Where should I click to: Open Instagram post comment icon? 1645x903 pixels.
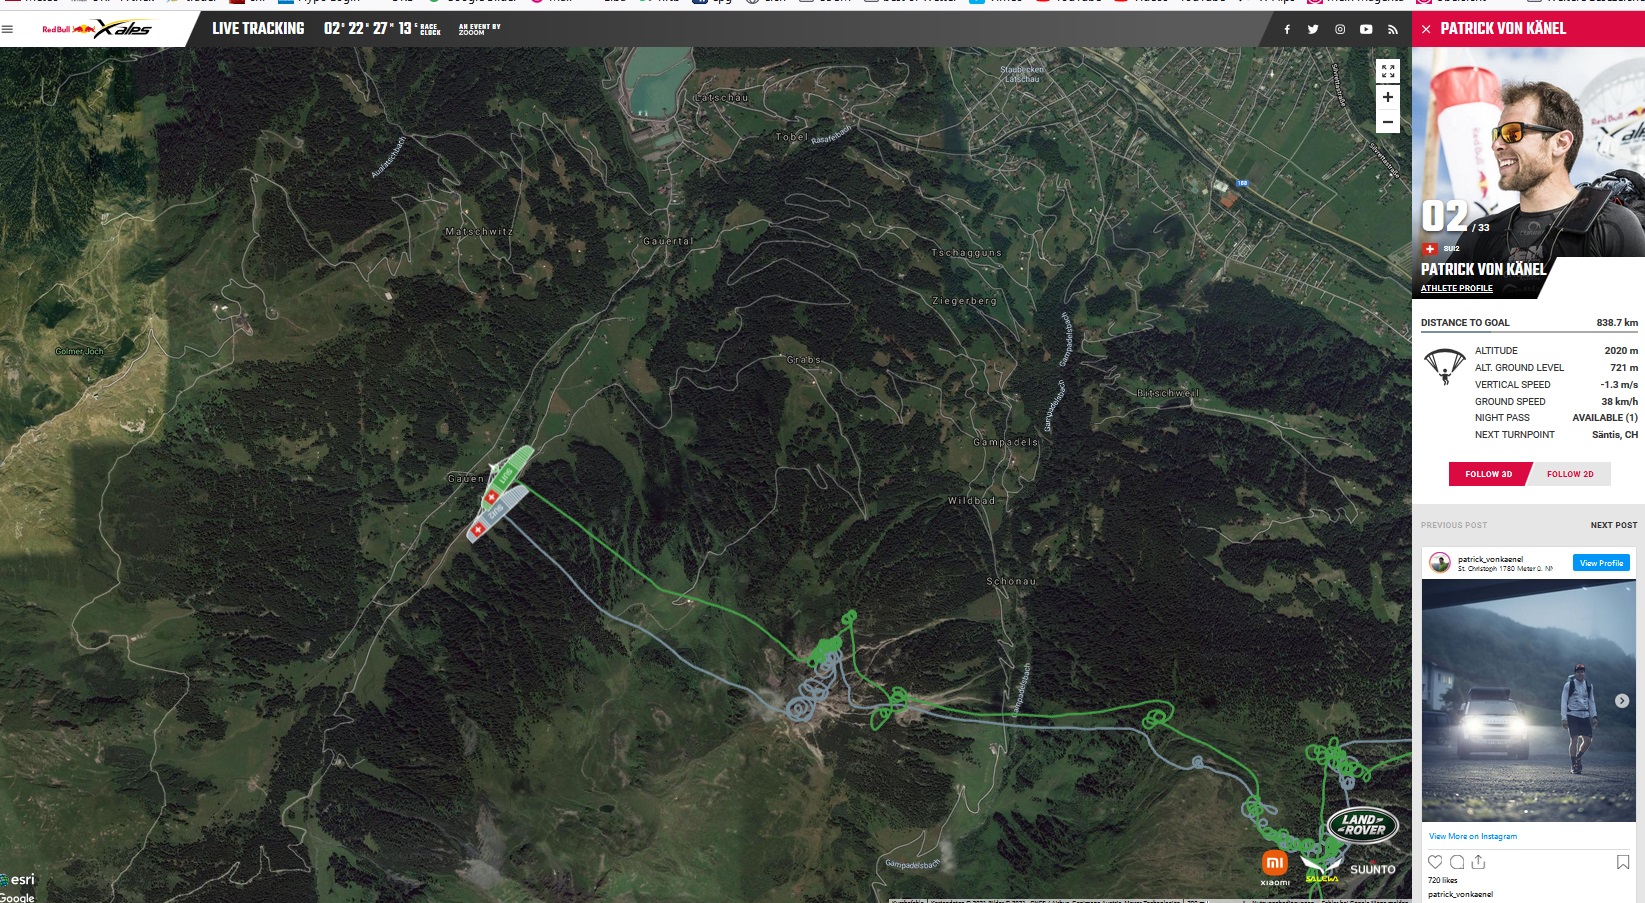1457,862
